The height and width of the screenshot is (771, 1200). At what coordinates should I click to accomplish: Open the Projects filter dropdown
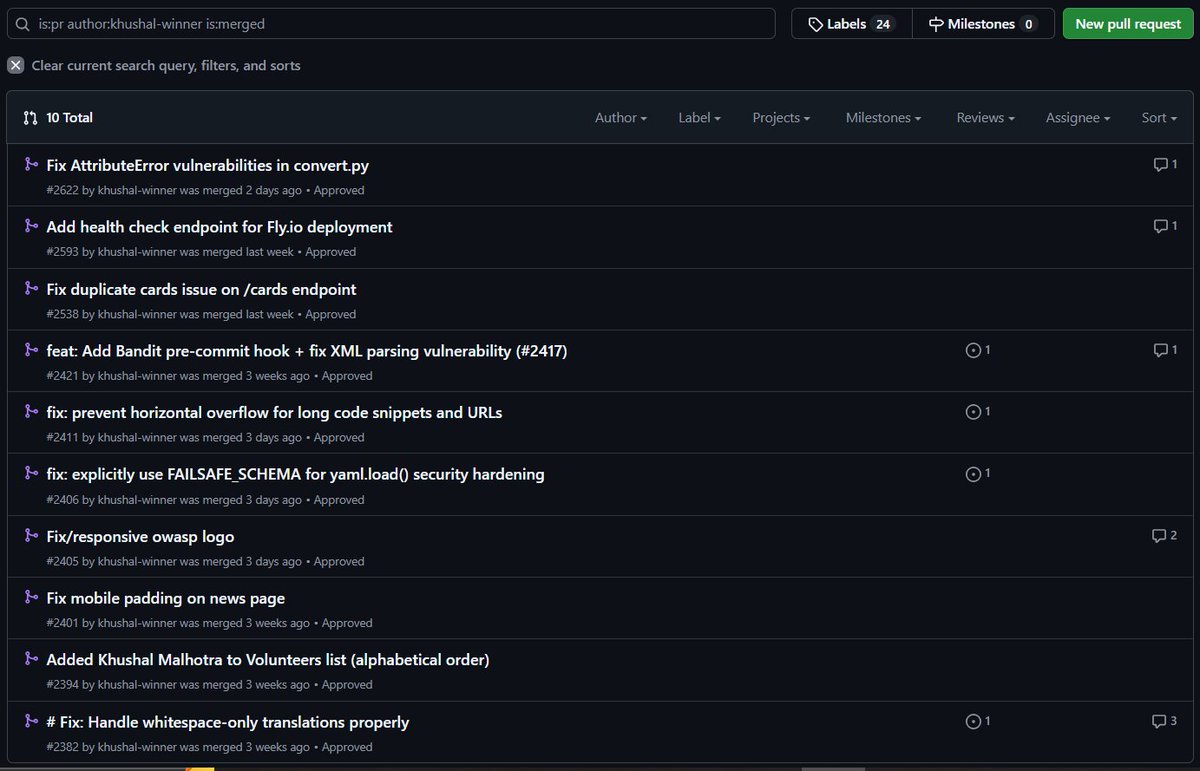(781, 118)
